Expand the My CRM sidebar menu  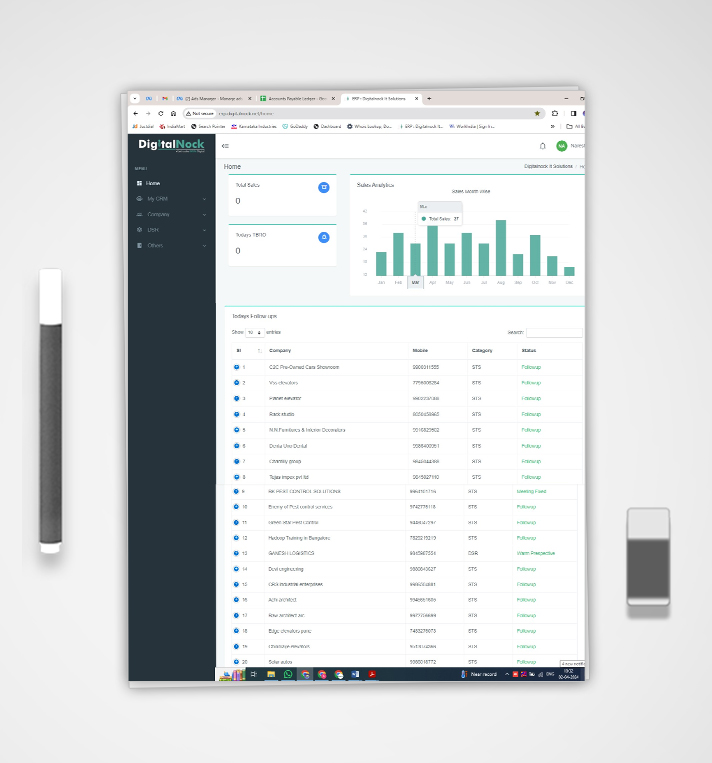click(x=172, y=199)
